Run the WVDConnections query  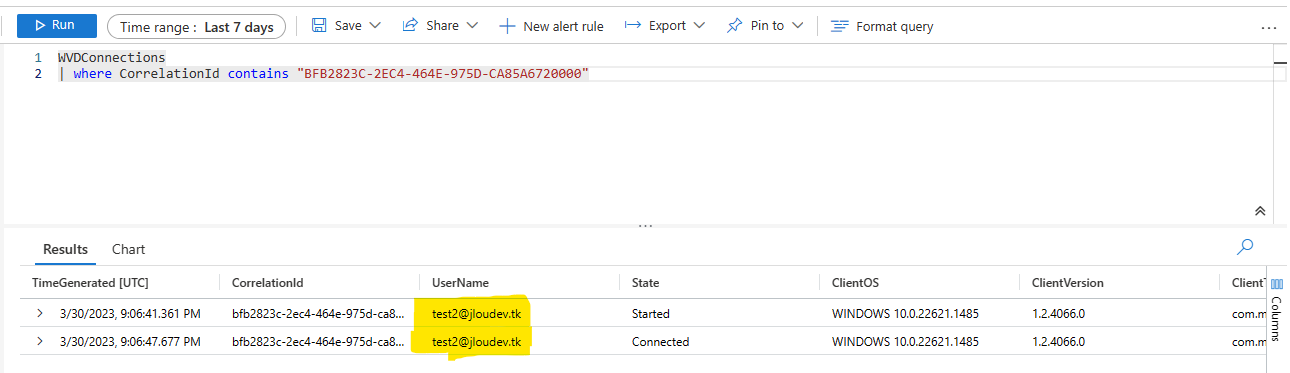point(57,26)
